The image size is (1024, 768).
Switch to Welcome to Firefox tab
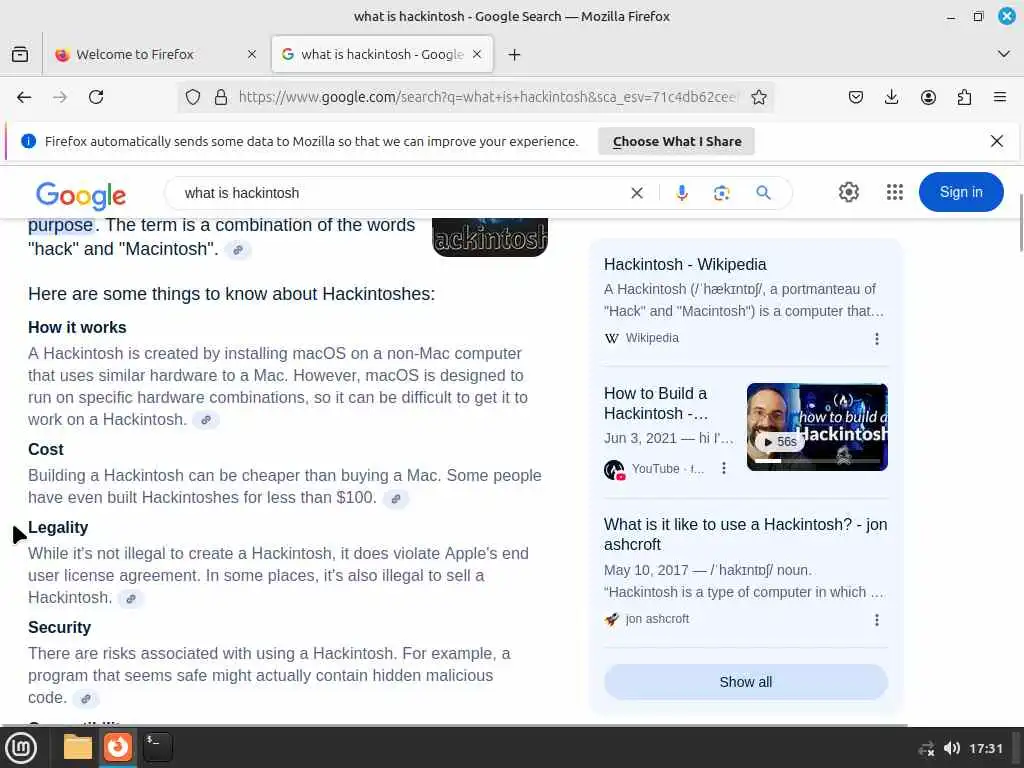click(155, 54)
